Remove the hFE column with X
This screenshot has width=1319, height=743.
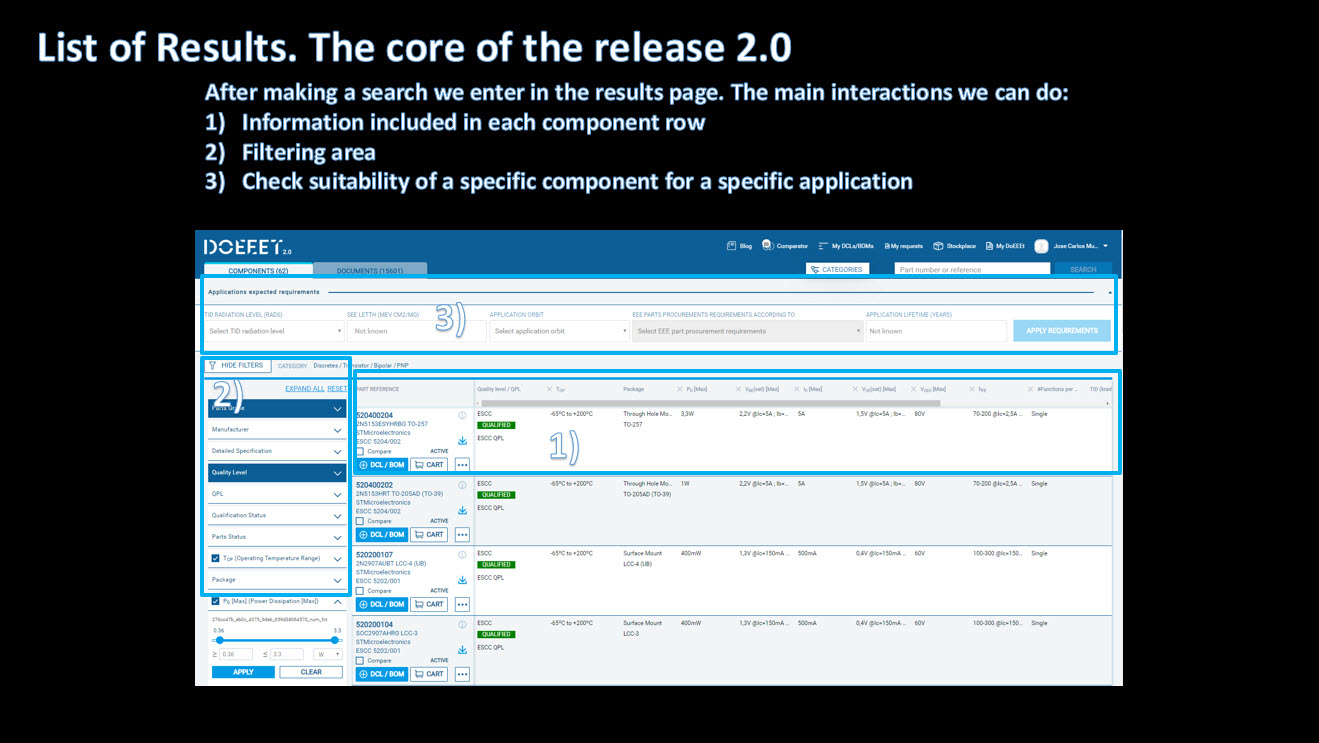point(970,389)
